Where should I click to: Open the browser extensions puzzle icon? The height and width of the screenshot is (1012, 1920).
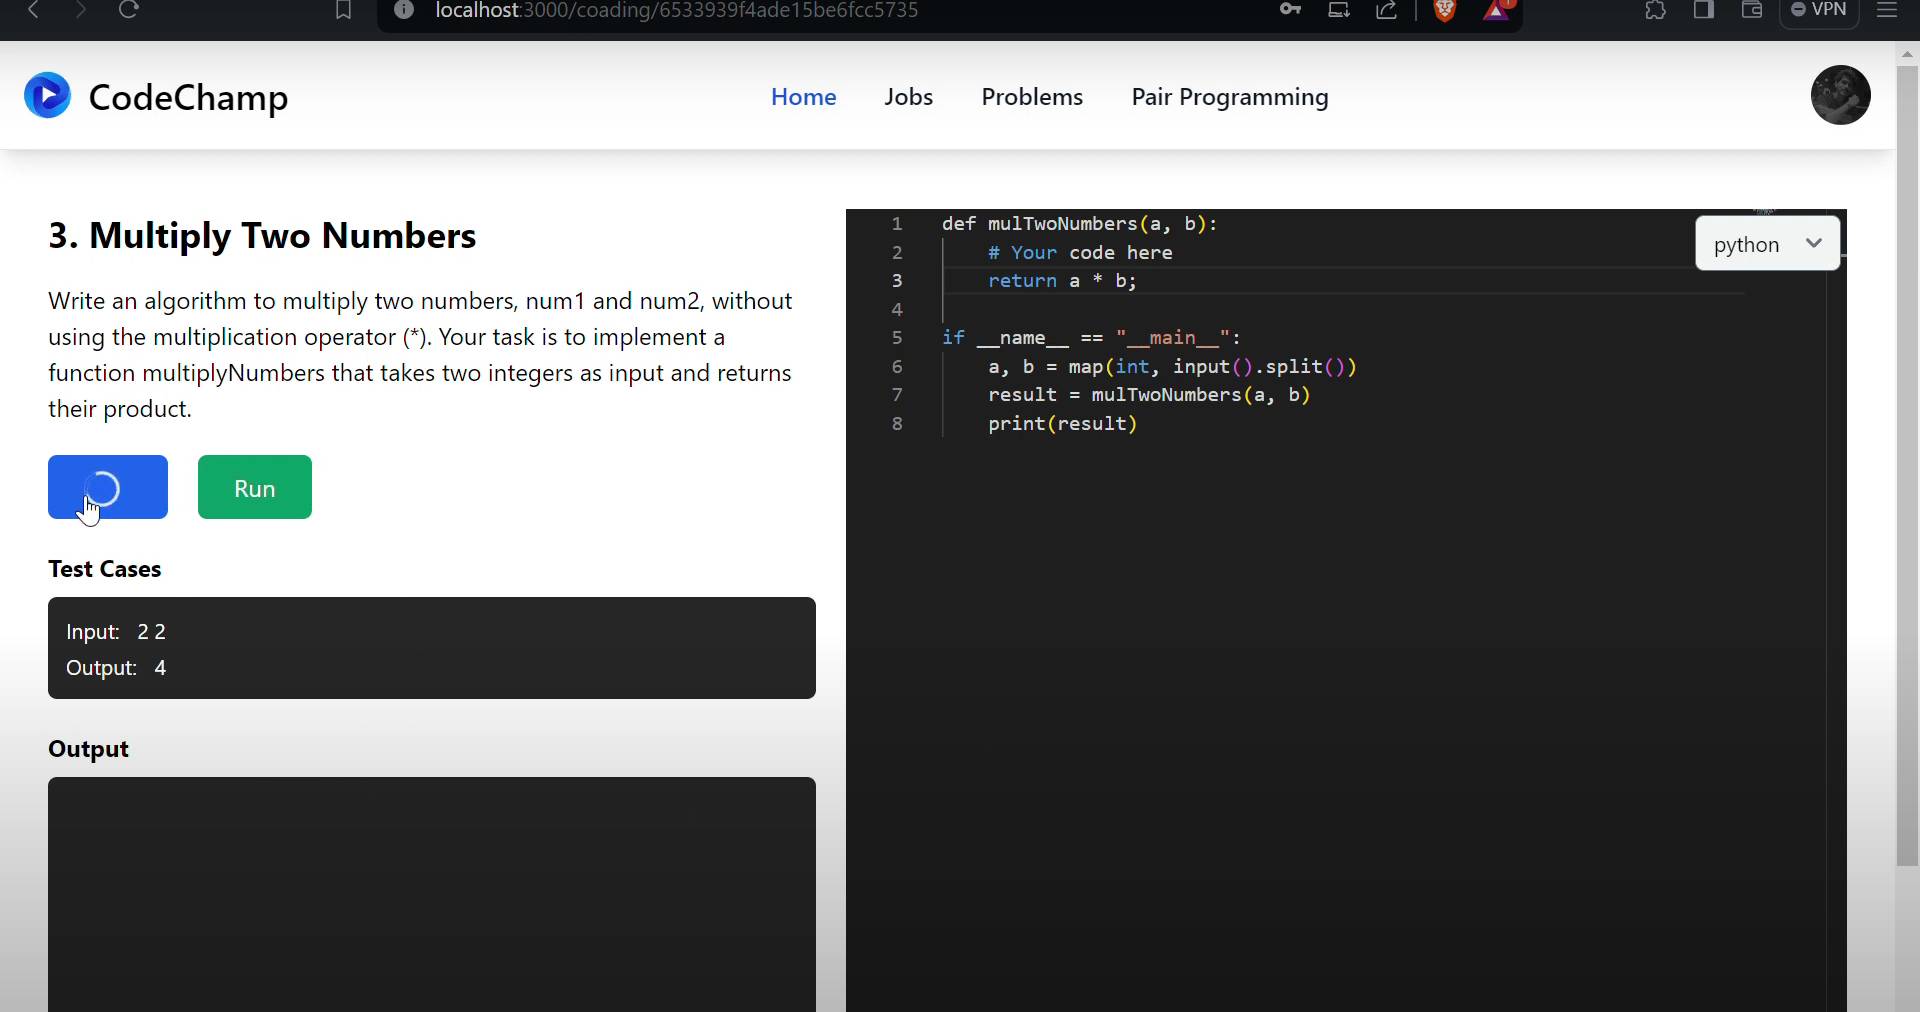pyautogui.click(x=1656, y=10)
